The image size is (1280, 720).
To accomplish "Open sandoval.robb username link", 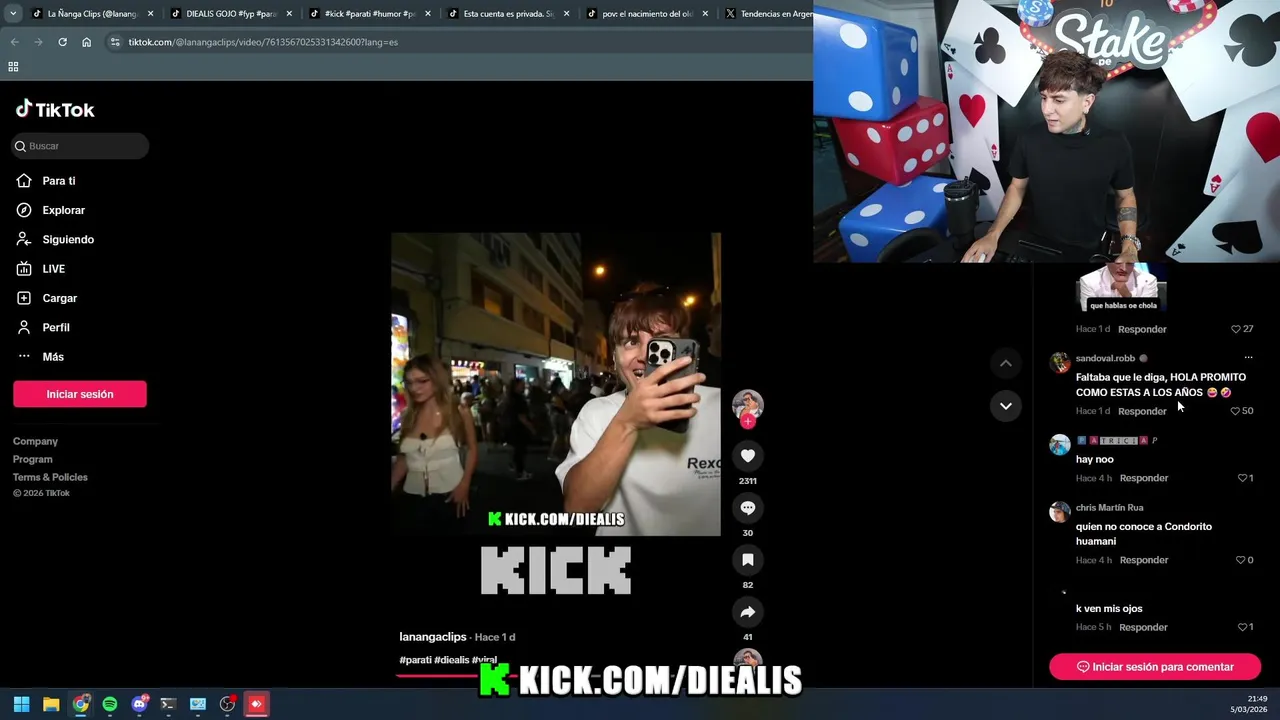I will (1105, 358).
